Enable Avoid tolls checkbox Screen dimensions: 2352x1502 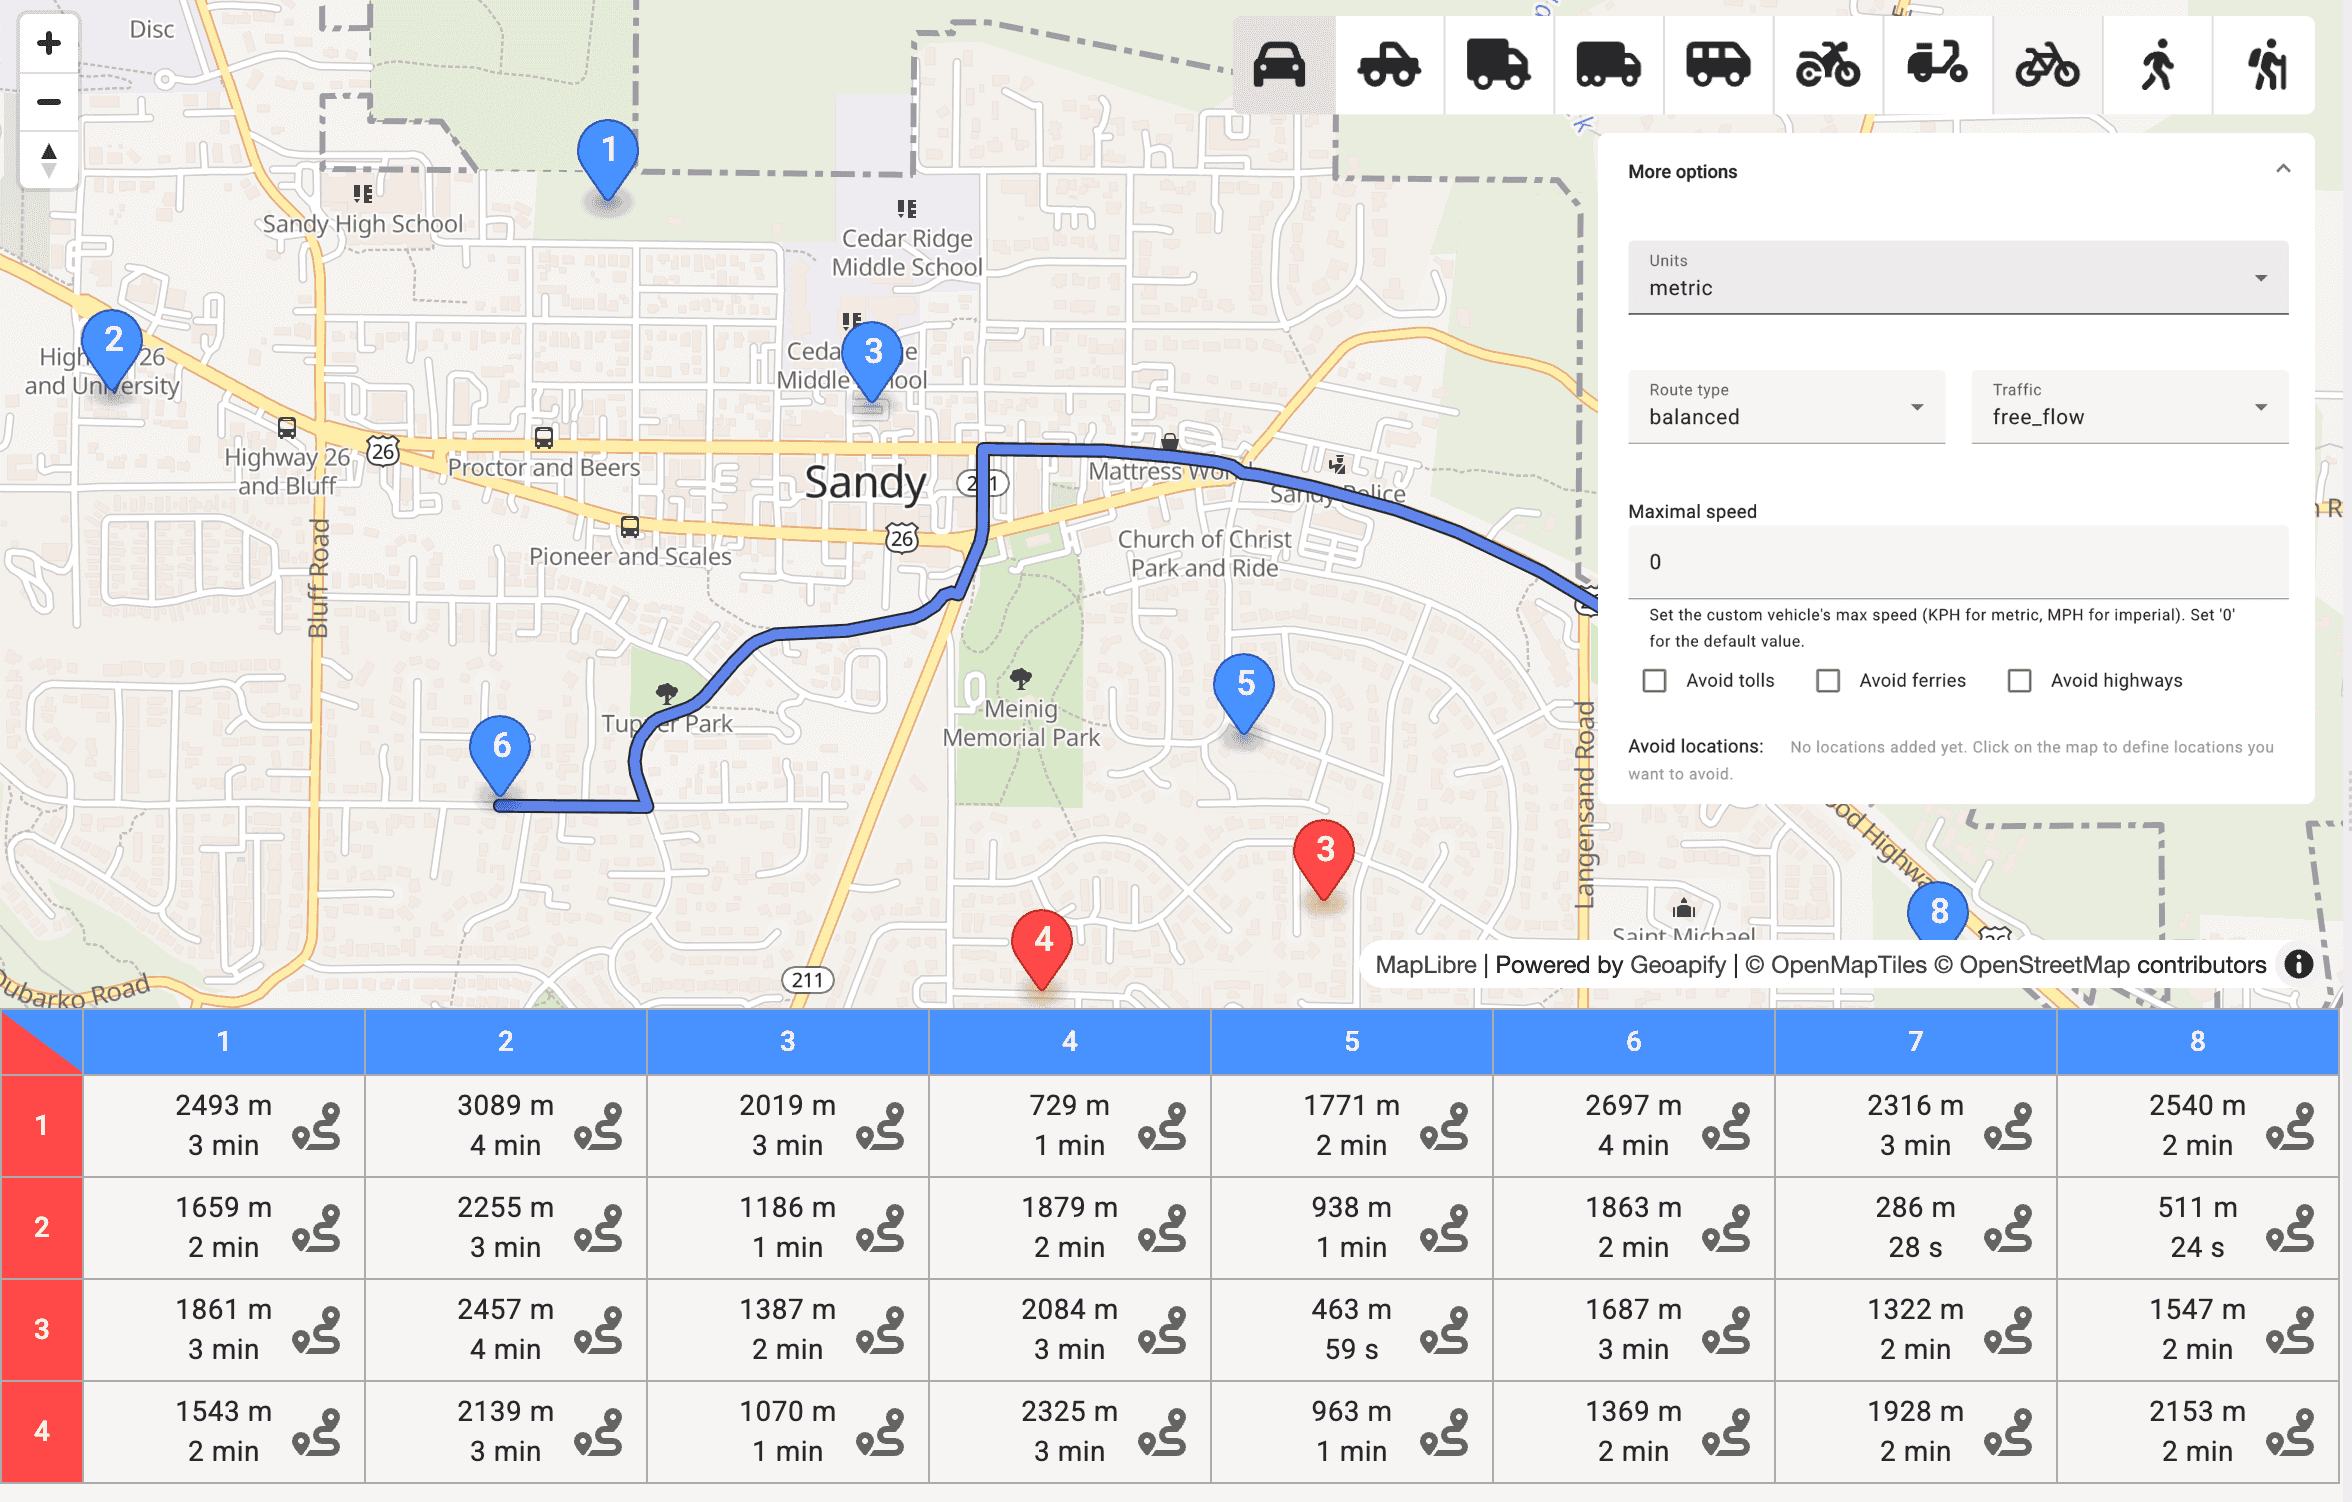coord(1655,681)
